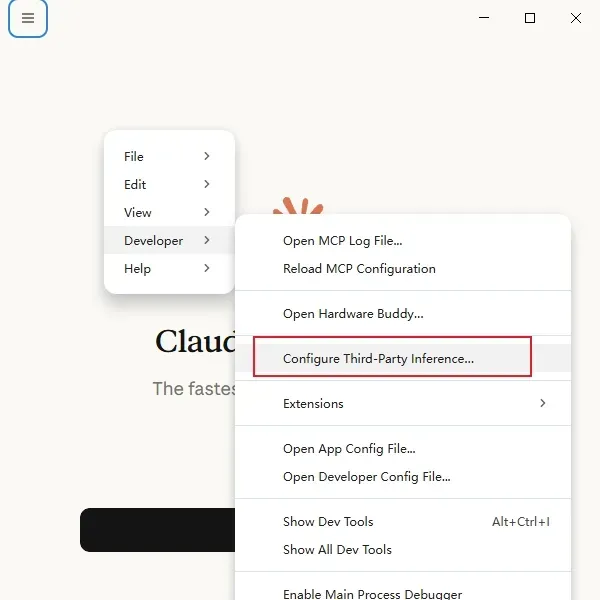Click the black button behind the menu
600x600 pixels.
coord(157,530)
